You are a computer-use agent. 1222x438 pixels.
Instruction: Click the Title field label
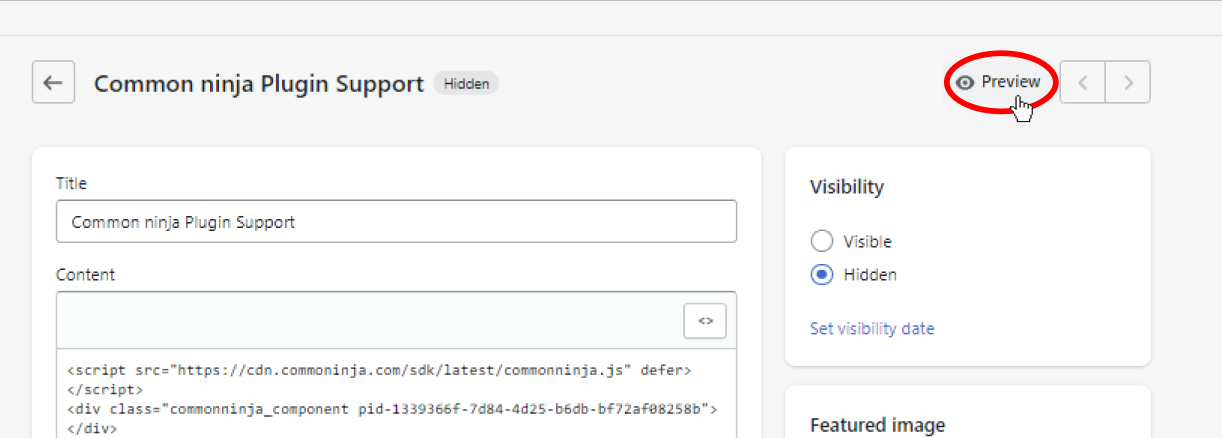pos(71,184)
